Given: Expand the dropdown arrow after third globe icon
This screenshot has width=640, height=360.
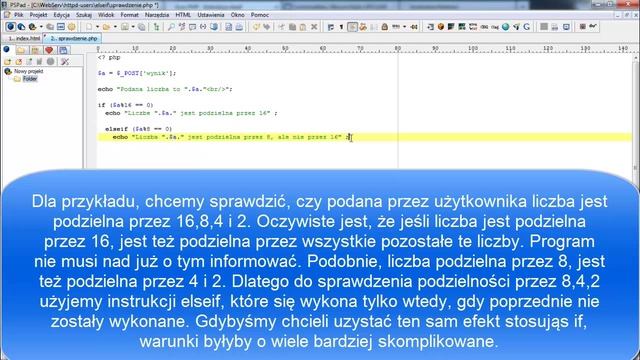Looking at the screenshot, I should [41, 27].
